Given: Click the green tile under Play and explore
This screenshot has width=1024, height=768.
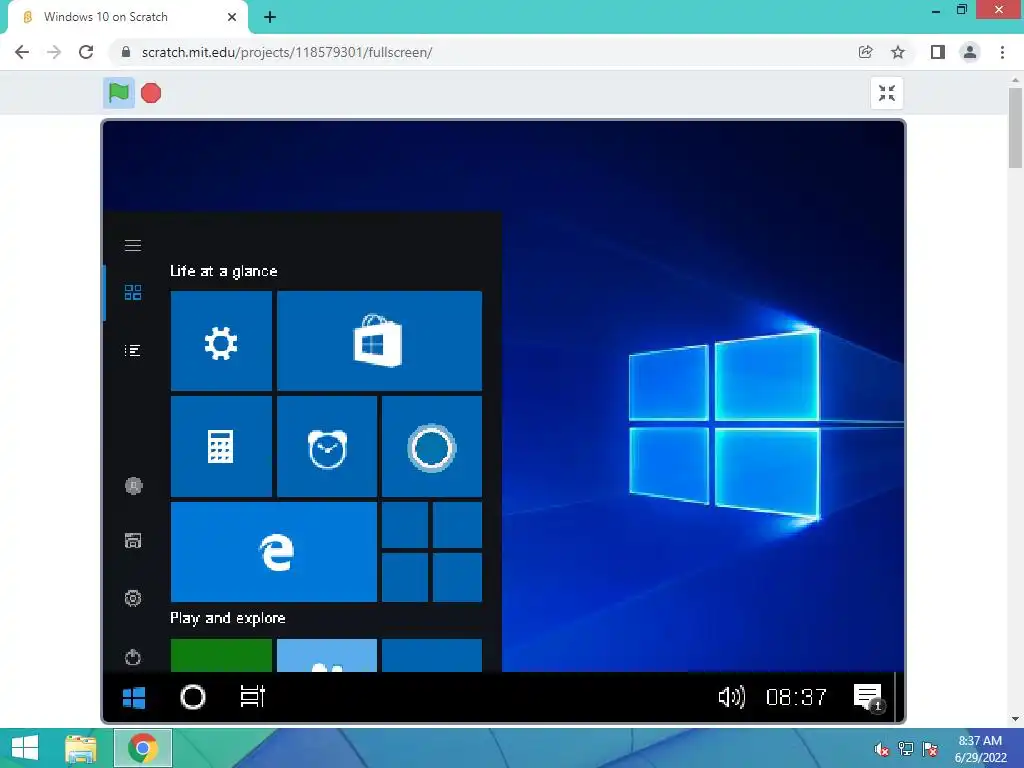Looking at the screenshot, I should tap(221, 655).
